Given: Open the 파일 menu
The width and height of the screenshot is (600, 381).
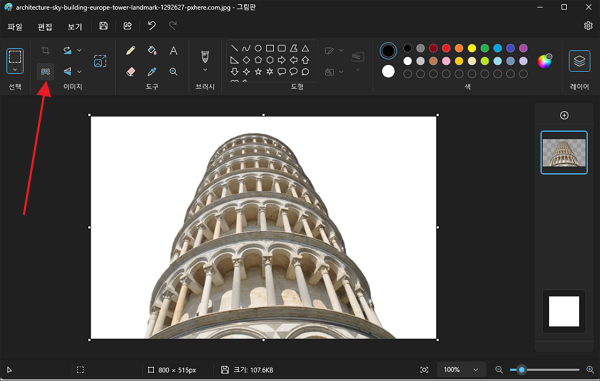Looking at the screenshot, I should (x=15, y=27).
